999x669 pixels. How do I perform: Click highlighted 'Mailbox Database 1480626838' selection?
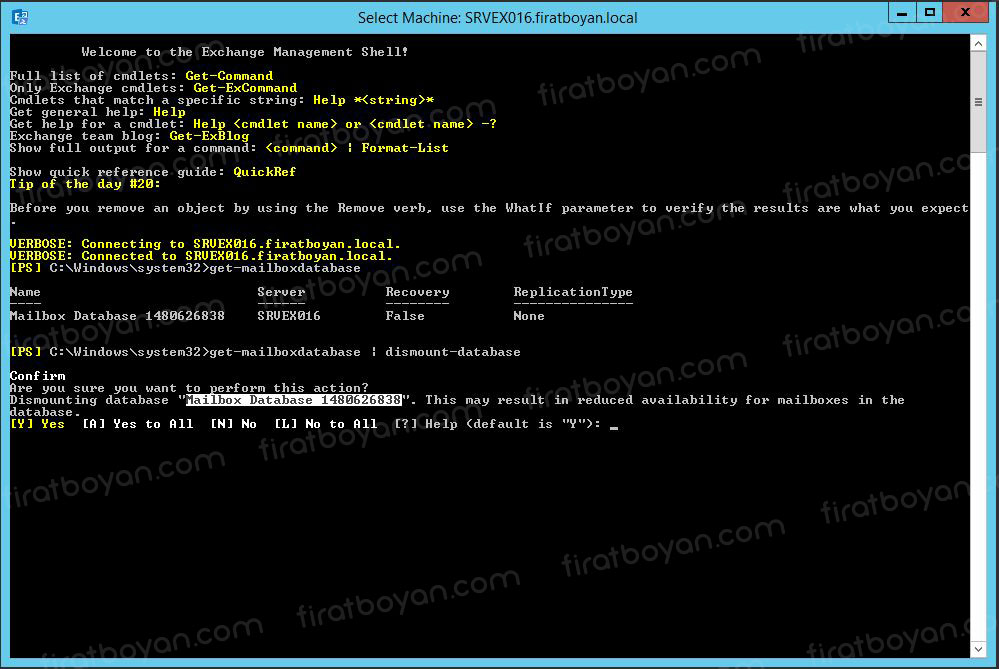(x=294, y=400)
